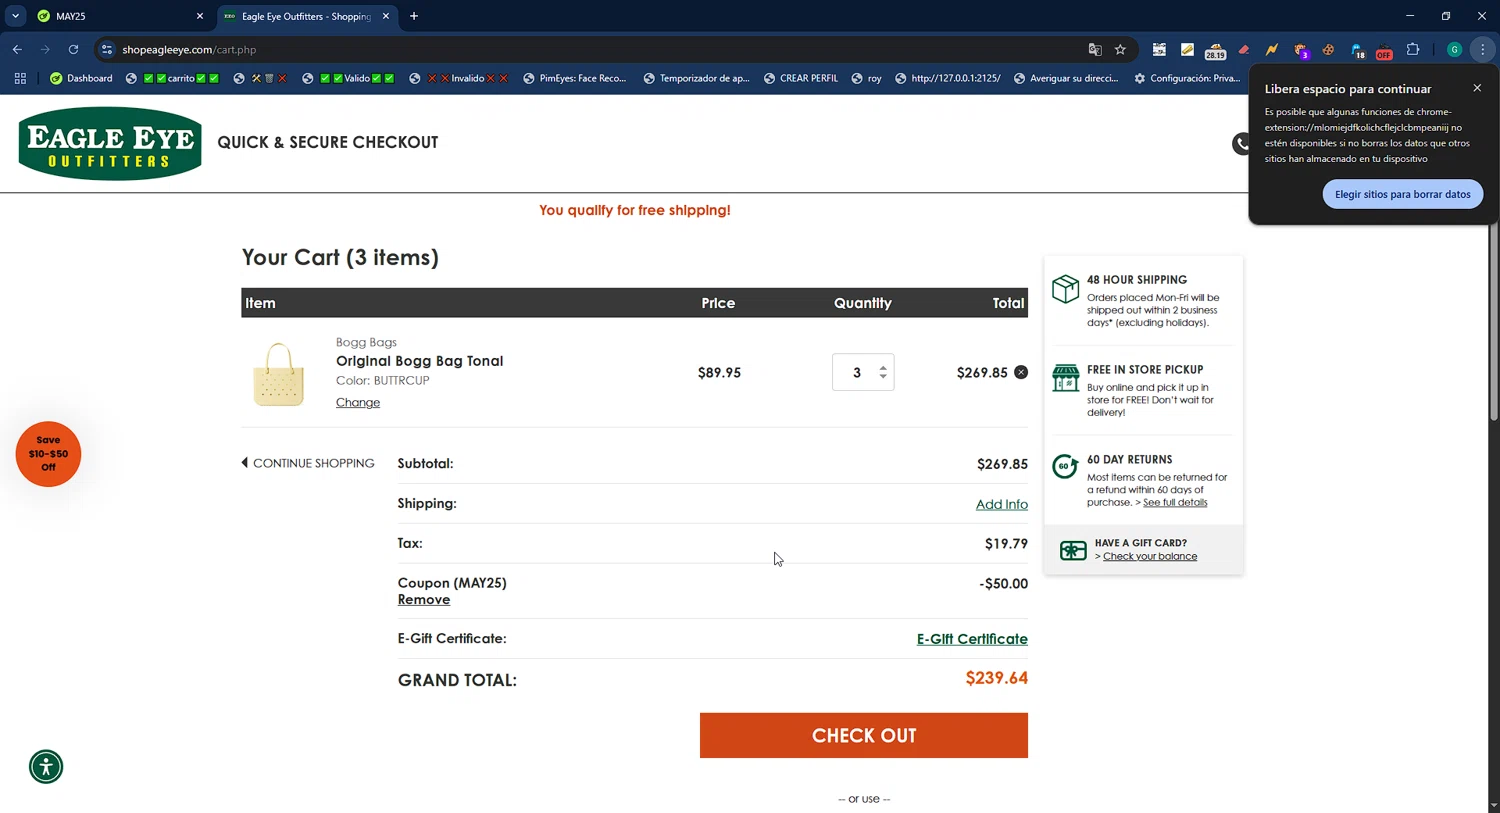Open a new browser tab
This screenshot has width=1500, height=813.
(414, 16)
